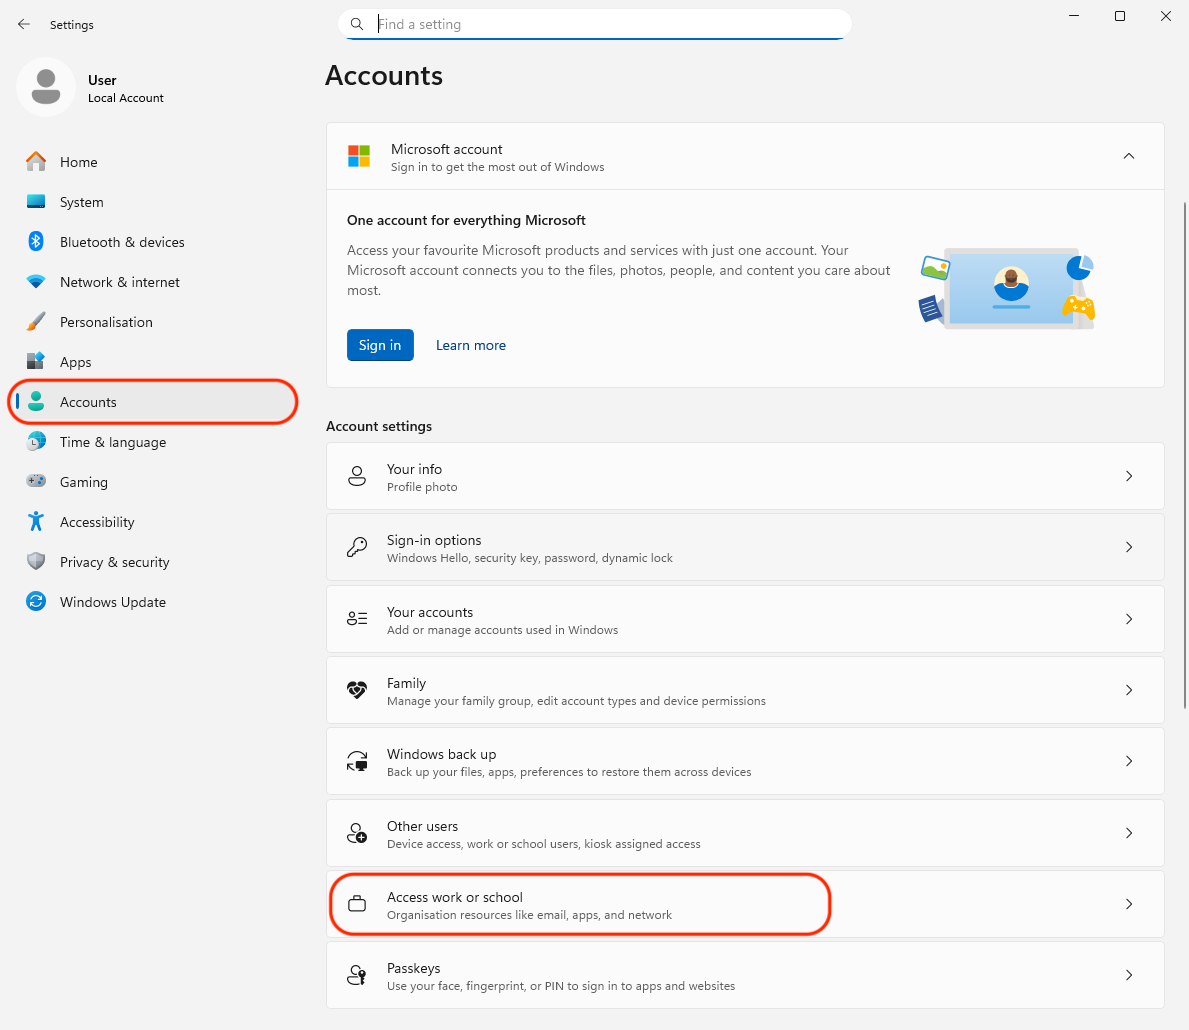
Task: Click the Find a setting search box
Action: pyautogui.click(x=600, y=25)
